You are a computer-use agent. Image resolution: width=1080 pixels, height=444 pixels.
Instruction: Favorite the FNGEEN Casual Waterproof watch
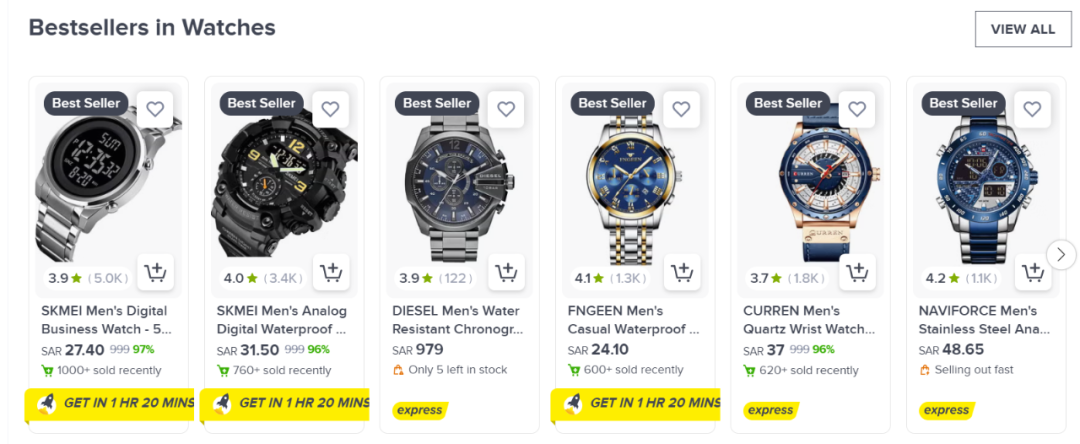[x=682, y=109]
